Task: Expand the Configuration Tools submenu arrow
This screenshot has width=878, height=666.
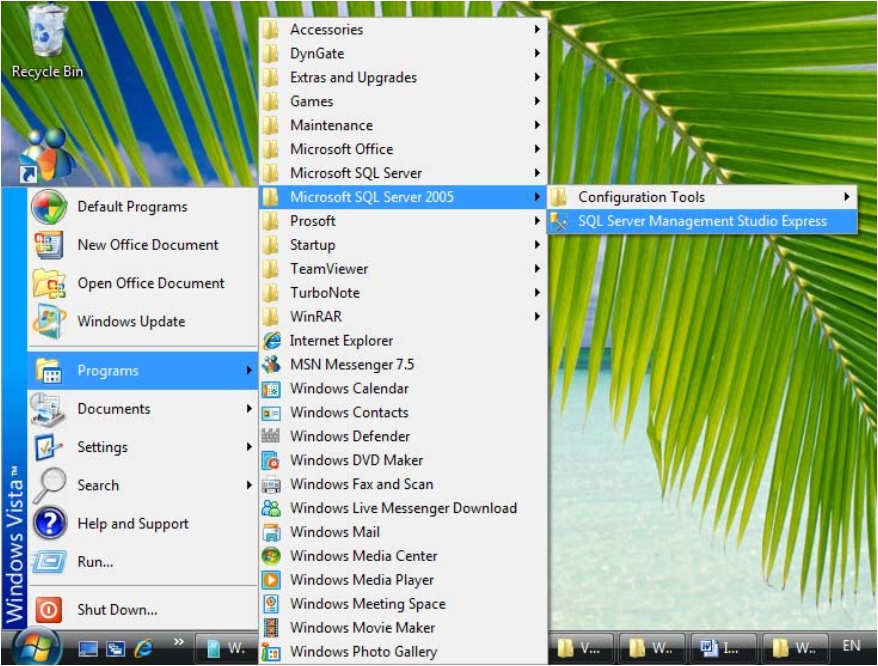Action: coord(847,197)
